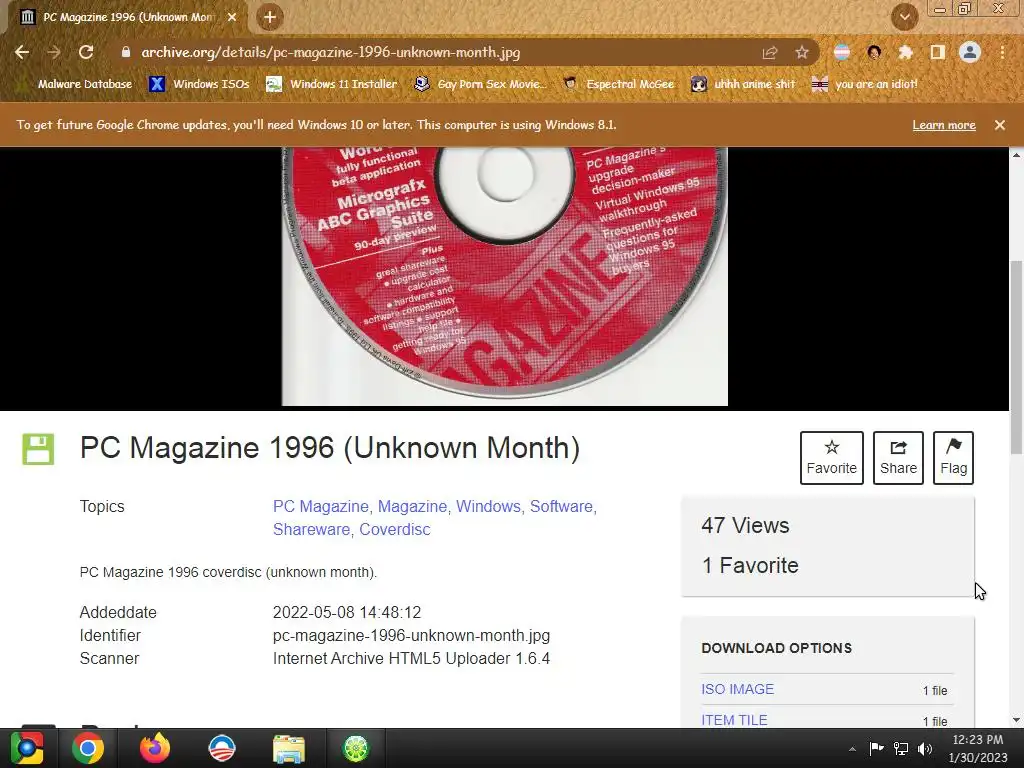This screenshot has height=768, width=1024.
Task: Dismiss the Chrome update notification bar
Action: [x=1000, y=125]
